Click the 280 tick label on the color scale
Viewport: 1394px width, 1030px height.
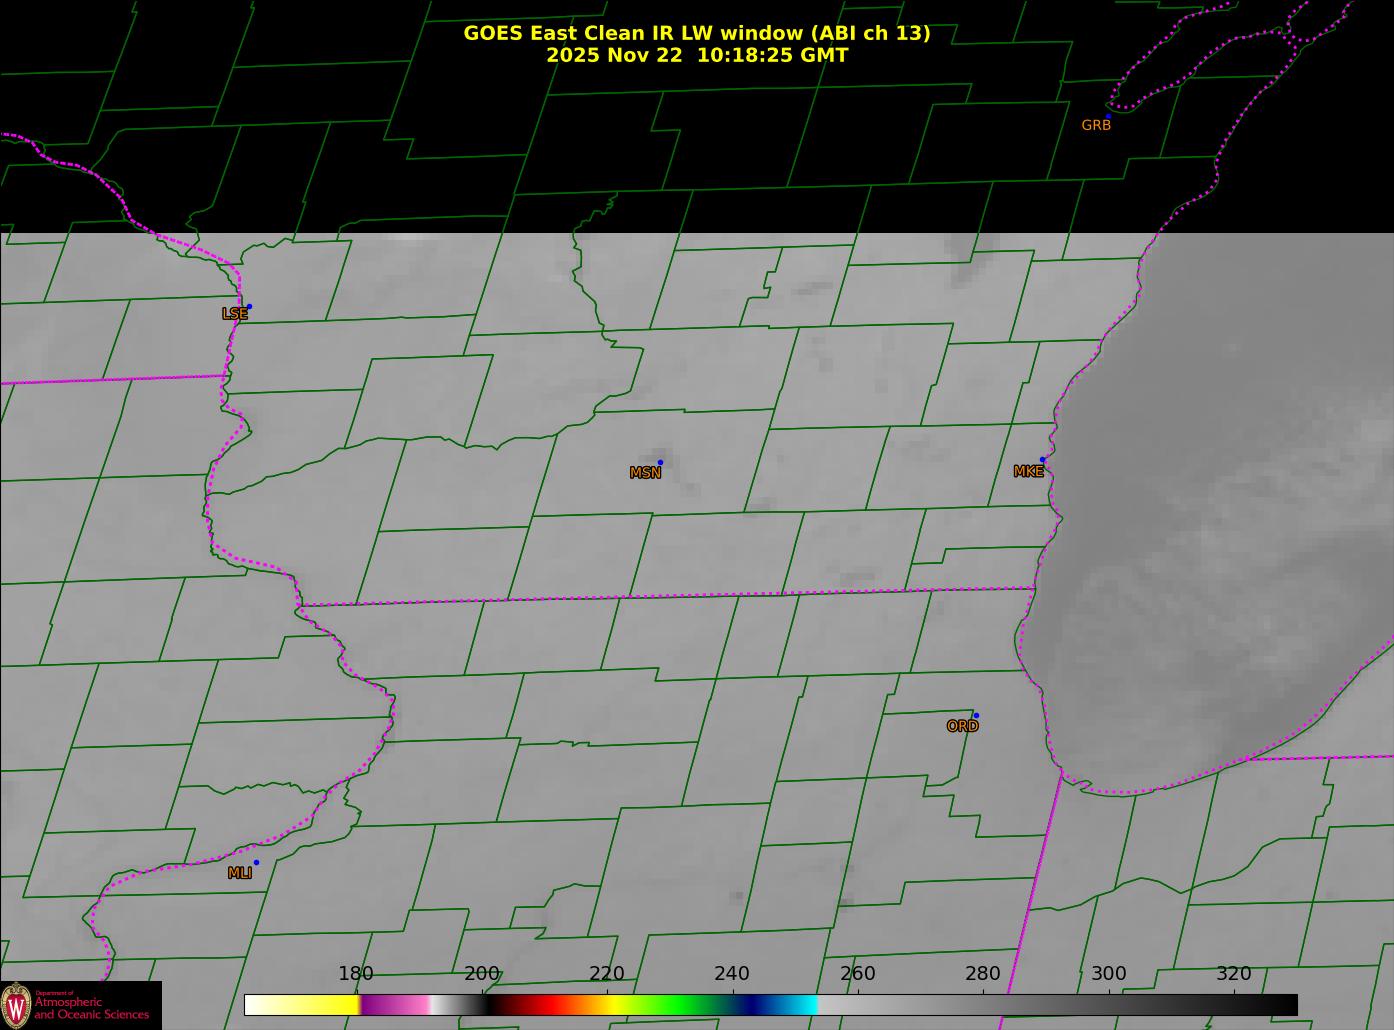[x=983, y=973]
